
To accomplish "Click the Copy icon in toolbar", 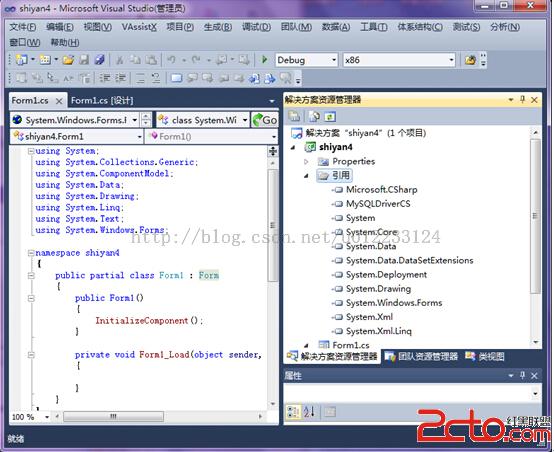I will [x=135, y=60].
